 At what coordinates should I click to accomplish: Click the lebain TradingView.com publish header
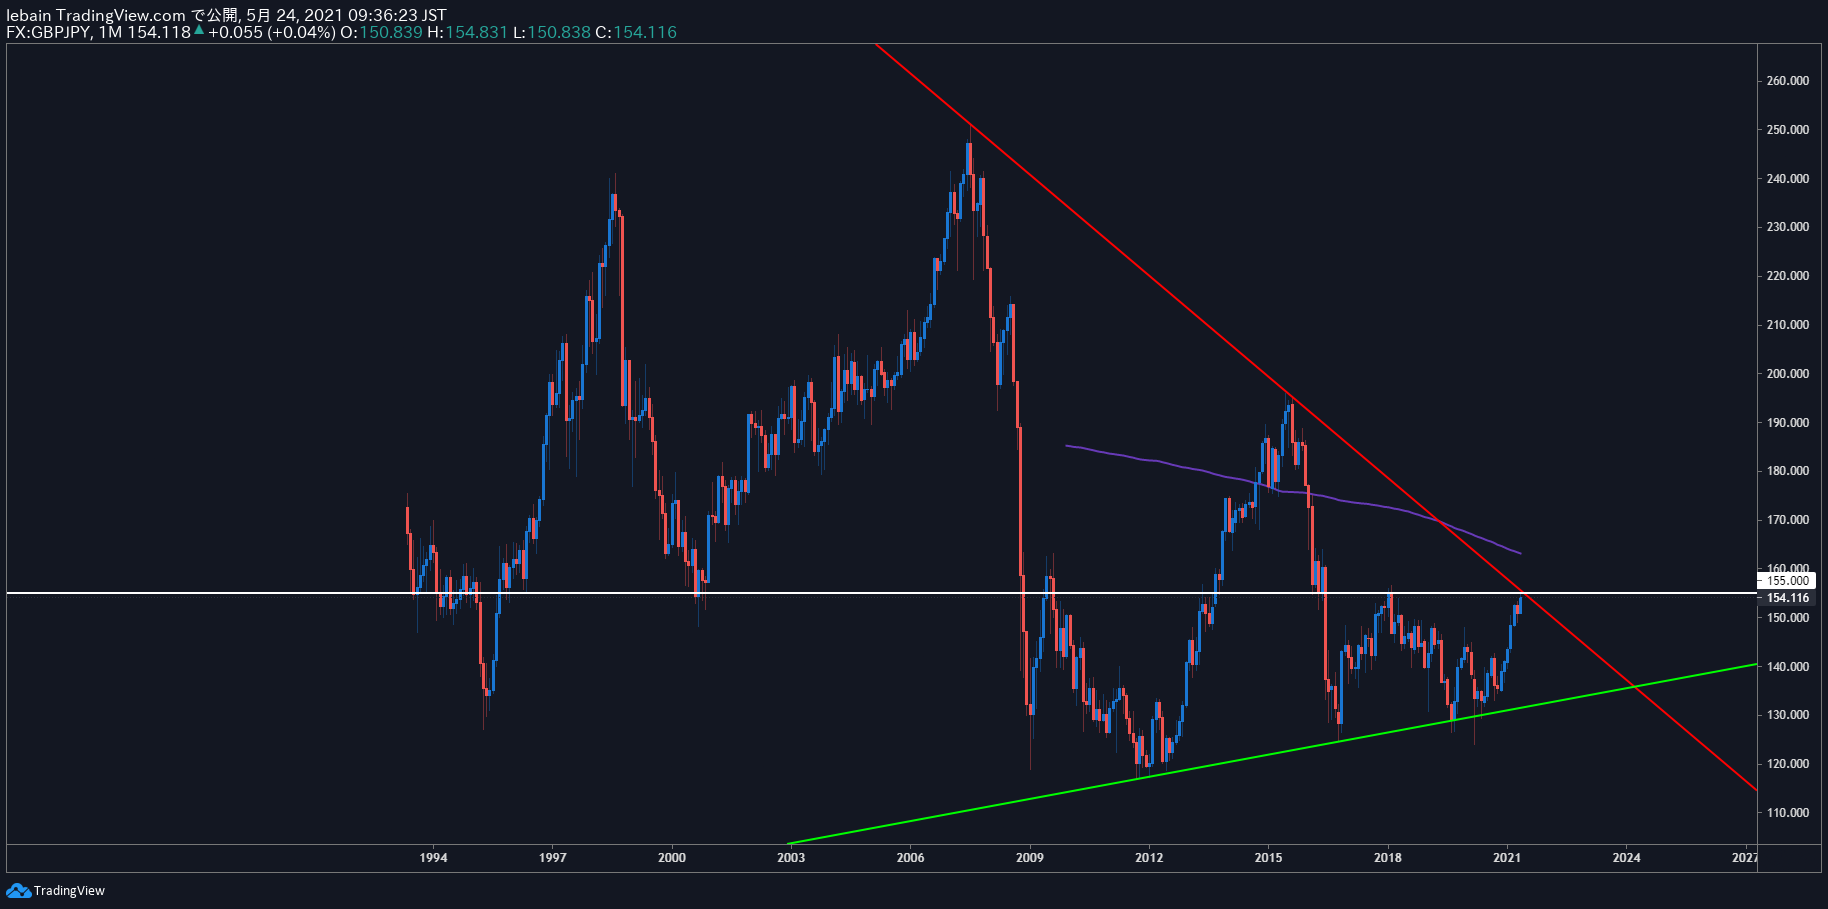pyautogui.click(x=226, y=14)
